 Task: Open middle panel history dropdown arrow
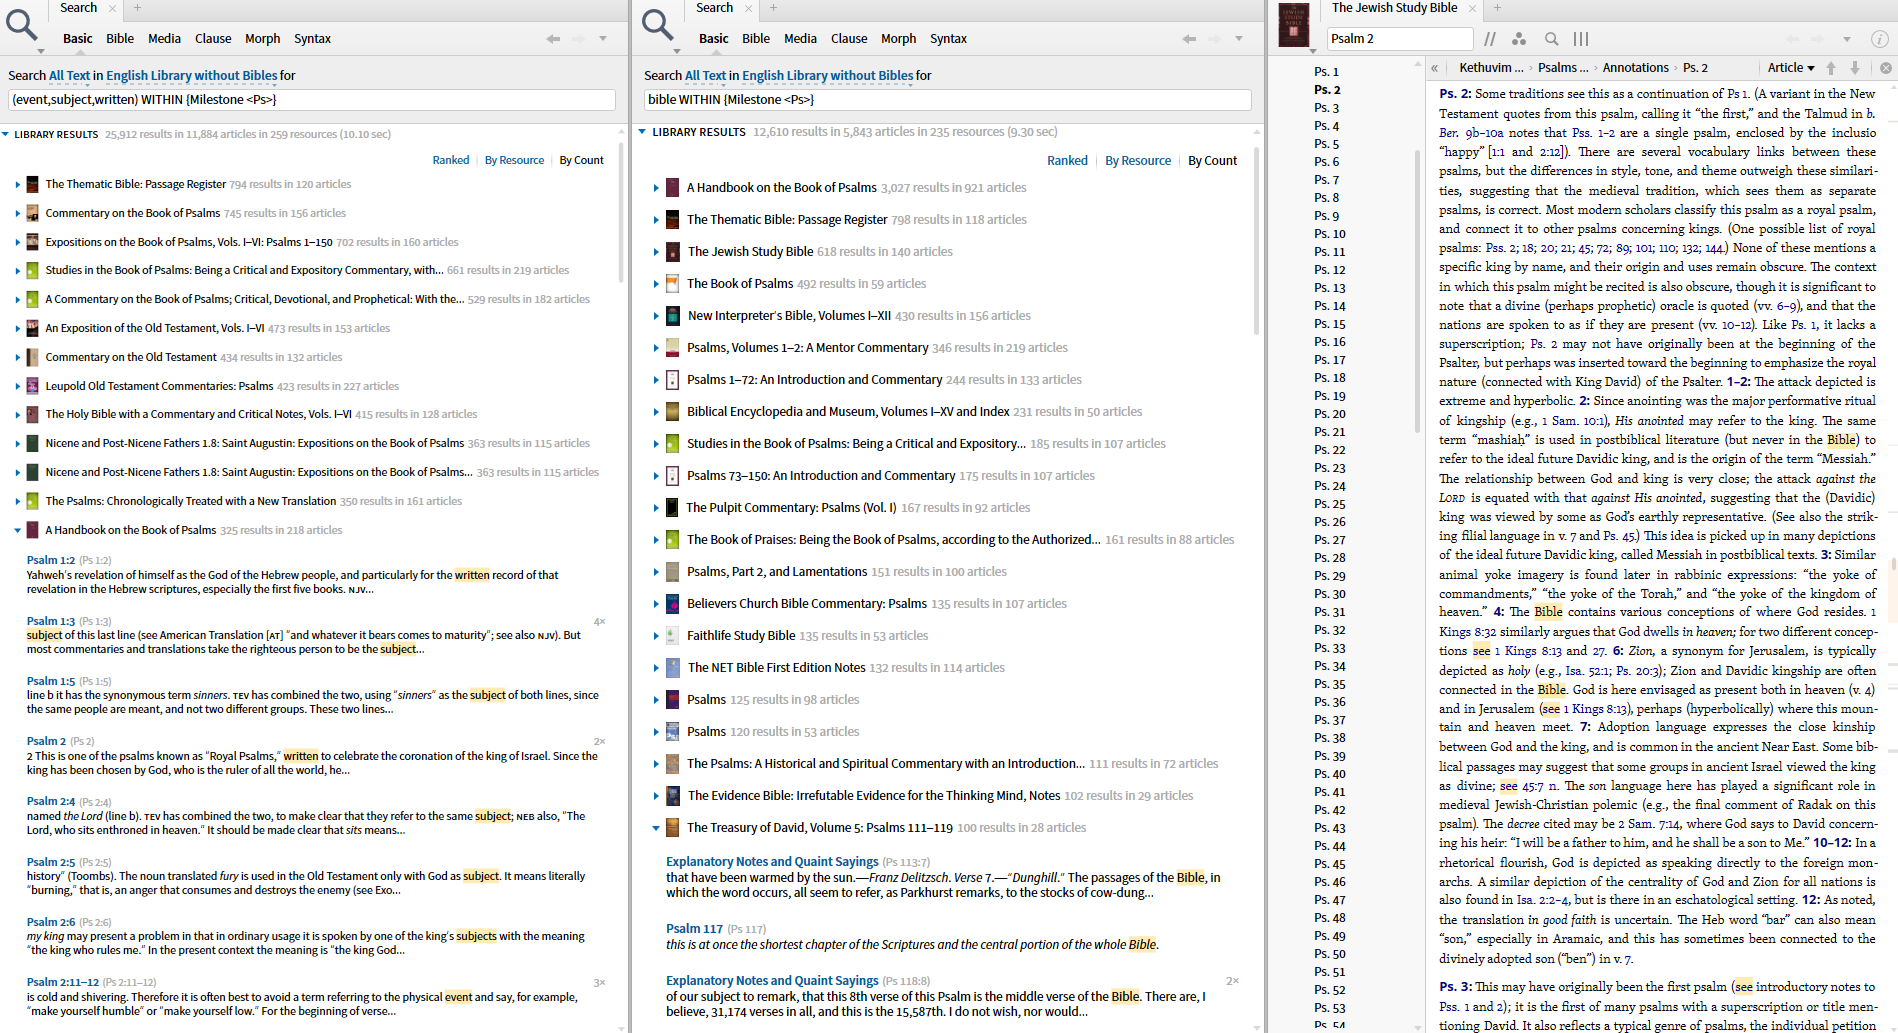click(1239, 39)
